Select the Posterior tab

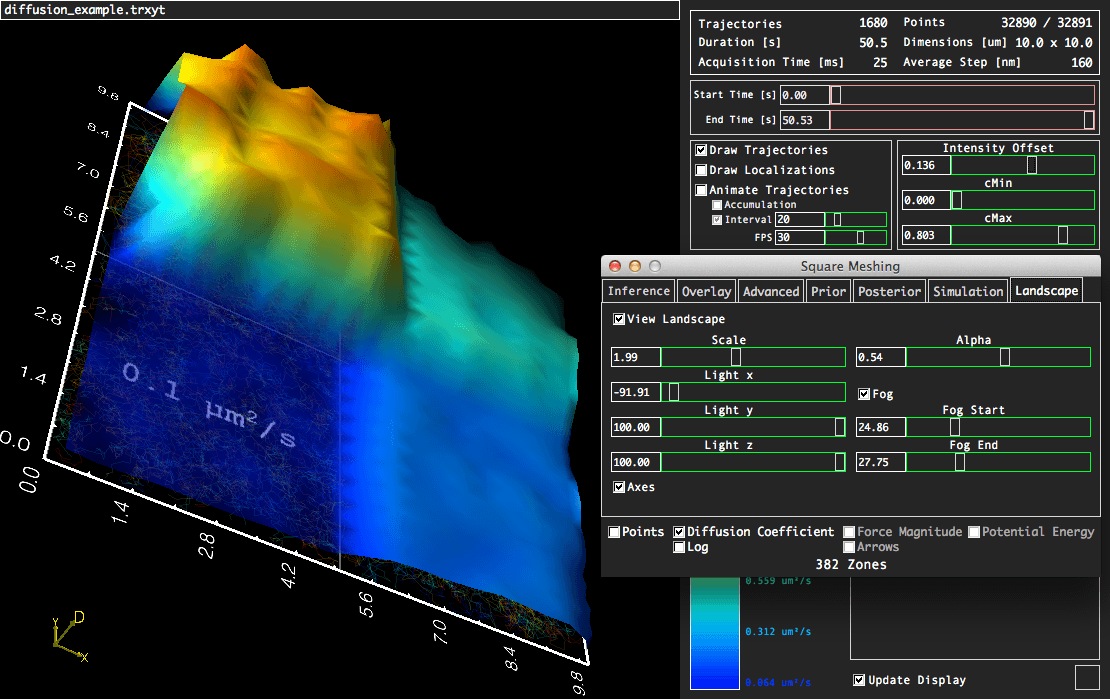click(889, 291)
